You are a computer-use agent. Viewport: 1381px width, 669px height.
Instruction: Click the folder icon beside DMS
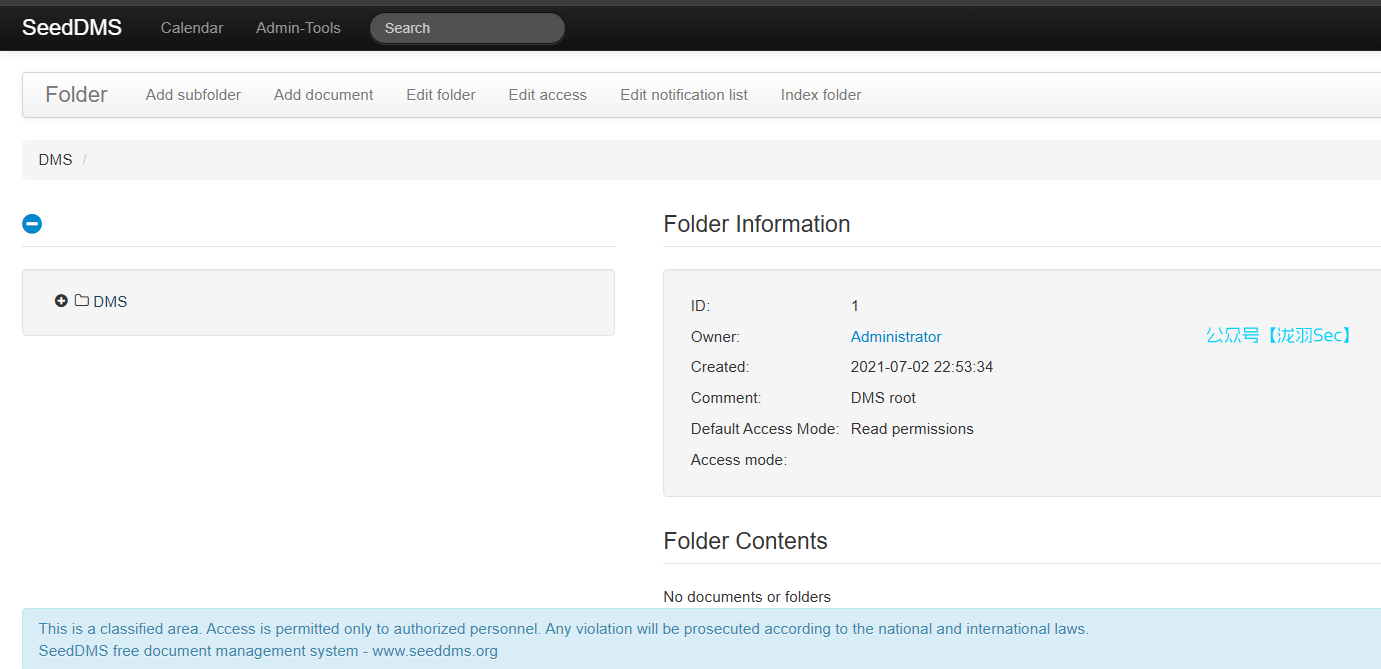click(82, 301)
